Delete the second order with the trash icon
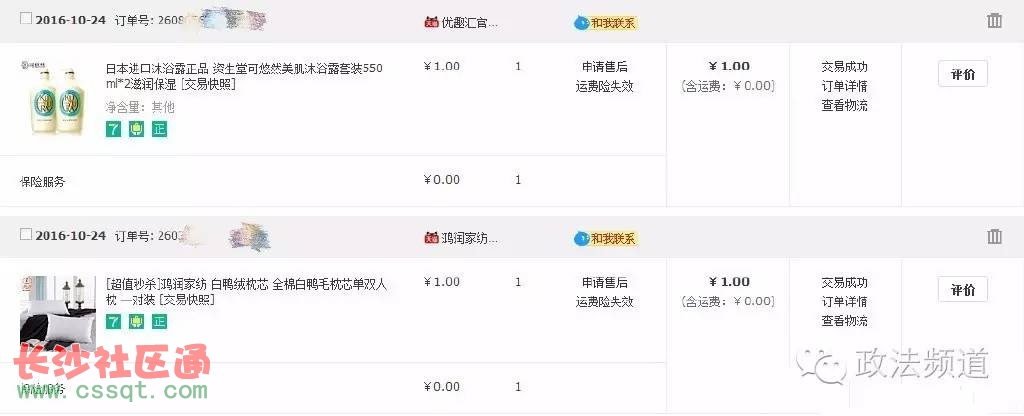This screenshot has height=416, width=1024. click(994, 236)
